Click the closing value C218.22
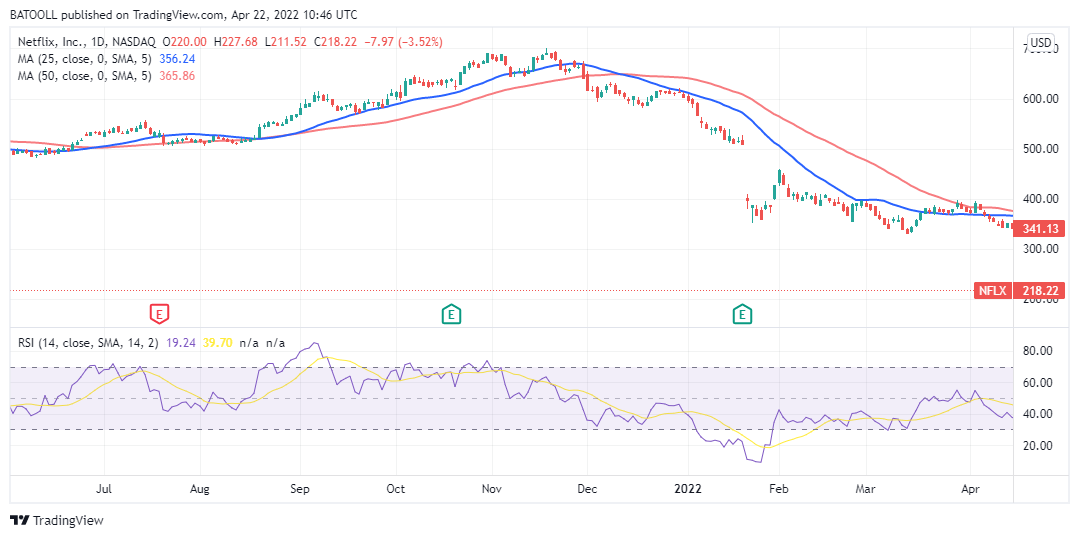Screen dimensions: 1079x538 pyautogui.click(x=336, y=42)
